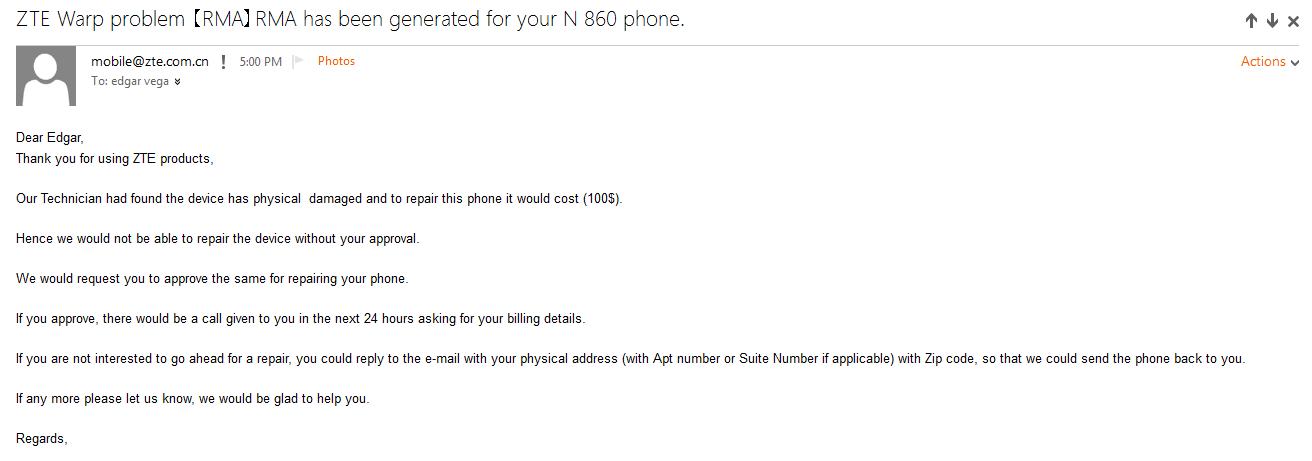Click the high importance exclamation icon
Screen dimensions: 1312x461
223,62
